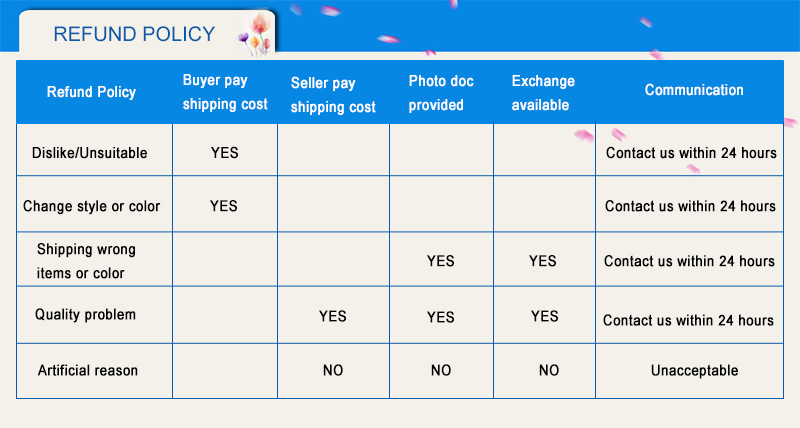This screenshot has width=800, height=428.
Task: Click the Photo doc provided header
Action: point(441,93)
